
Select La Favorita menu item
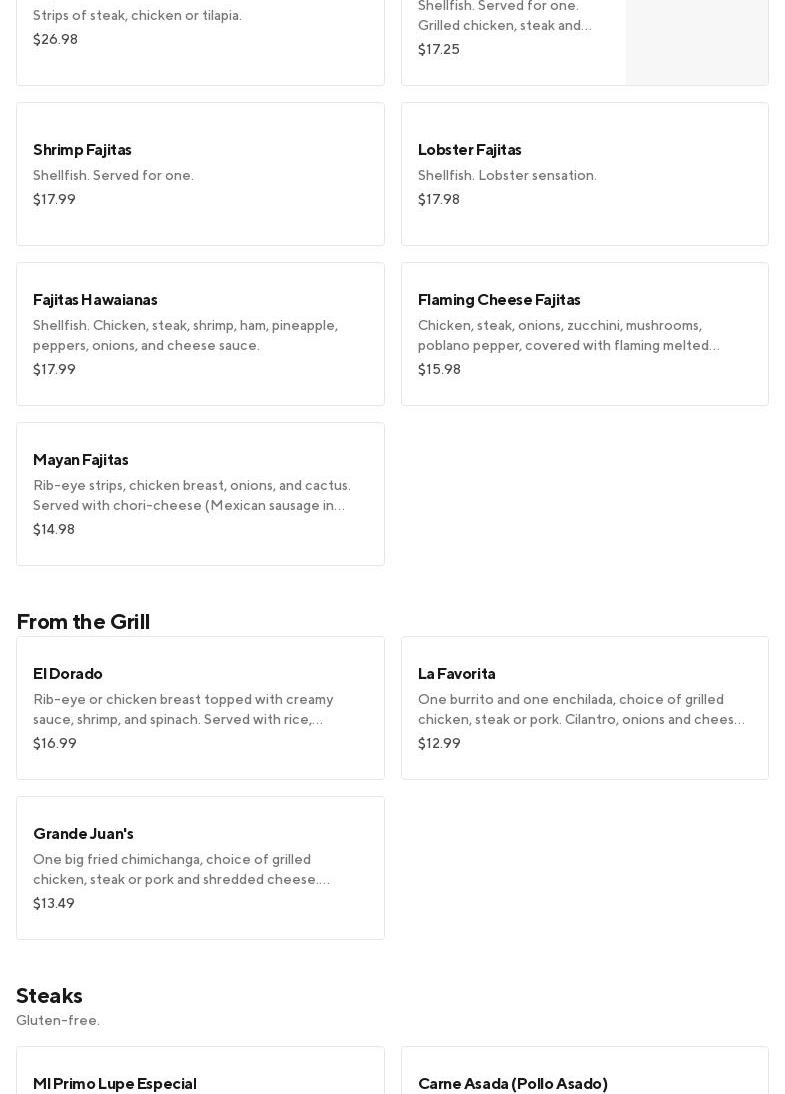point(584,708)
